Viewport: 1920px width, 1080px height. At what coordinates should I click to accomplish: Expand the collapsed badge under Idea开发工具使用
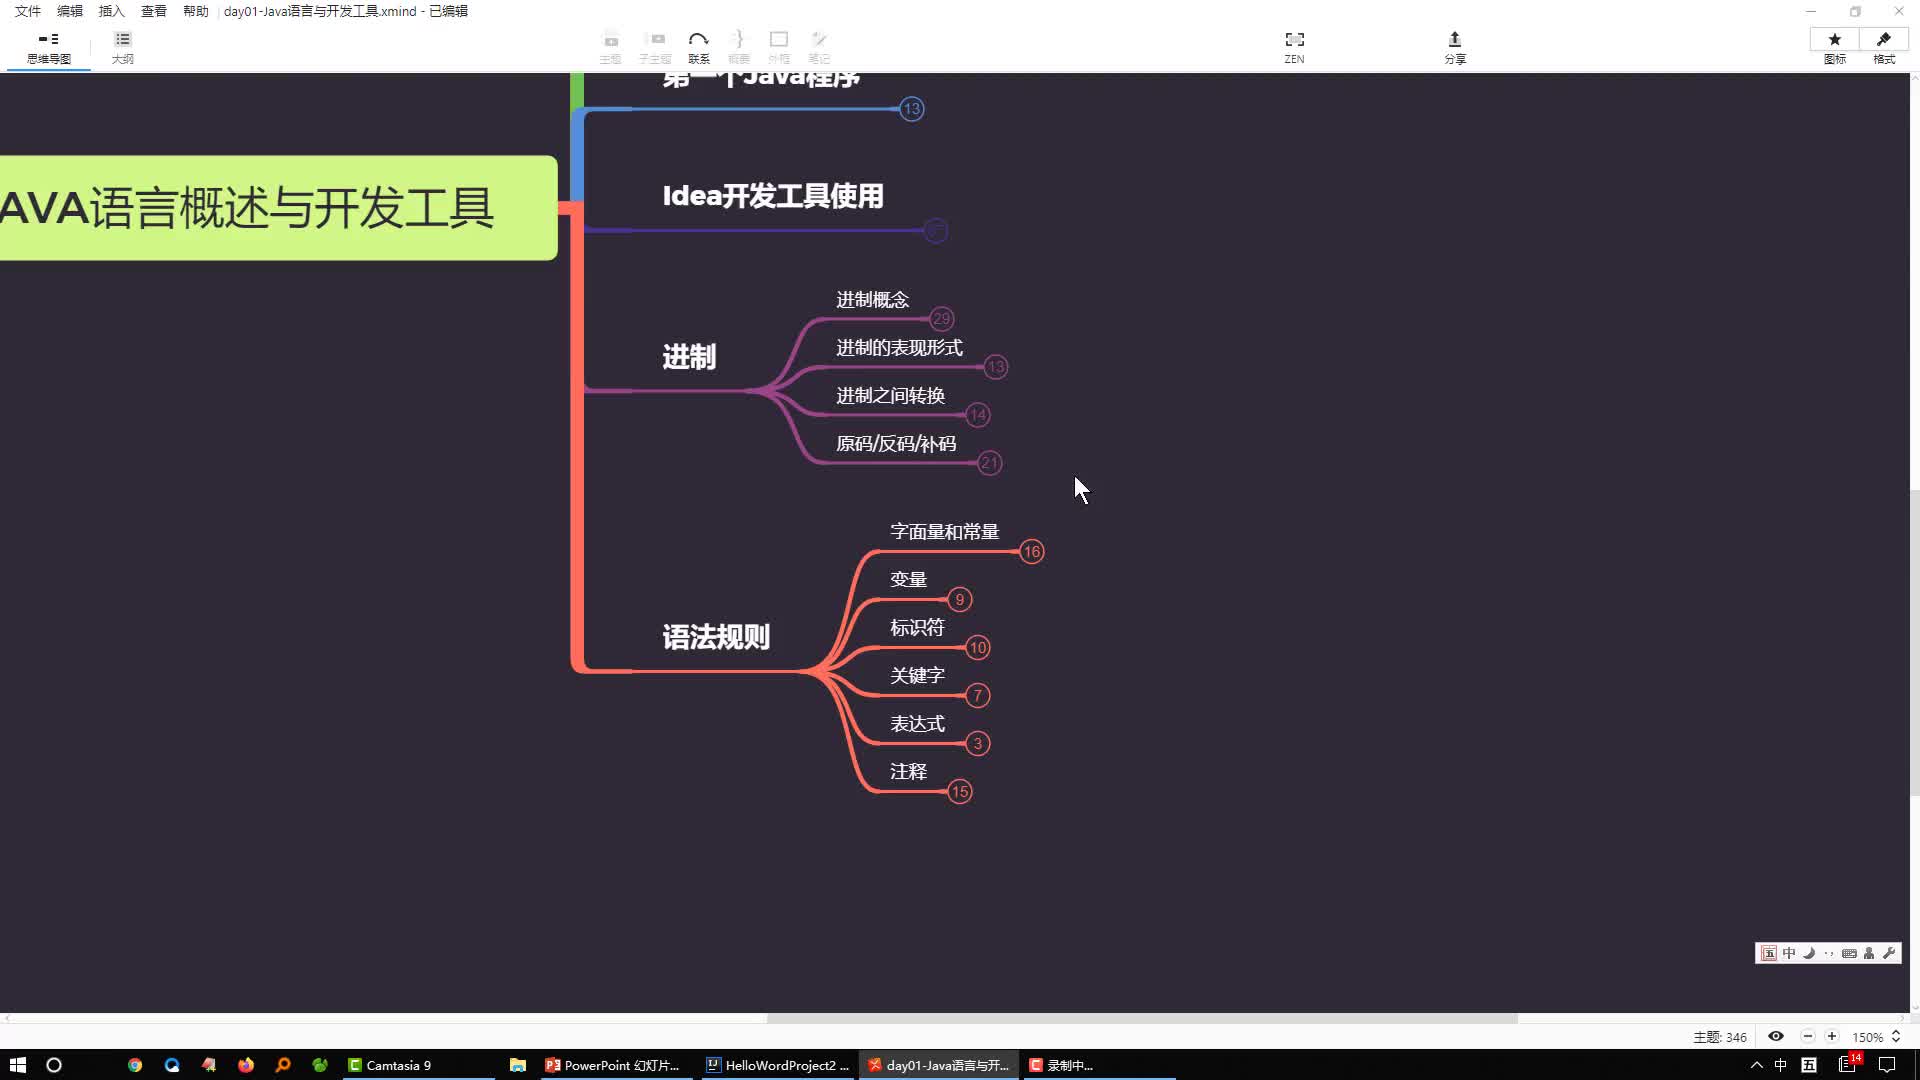935,231
